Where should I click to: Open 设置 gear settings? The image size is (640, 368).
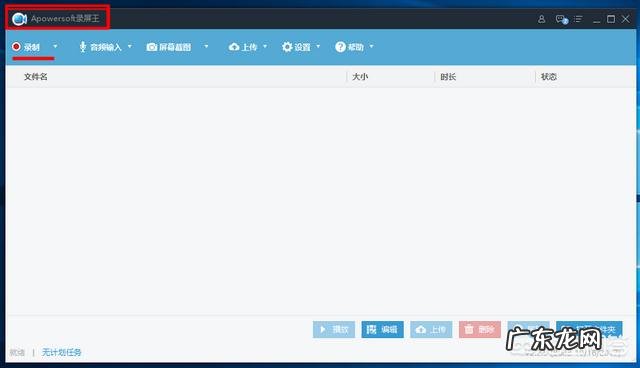coord(296,47)
